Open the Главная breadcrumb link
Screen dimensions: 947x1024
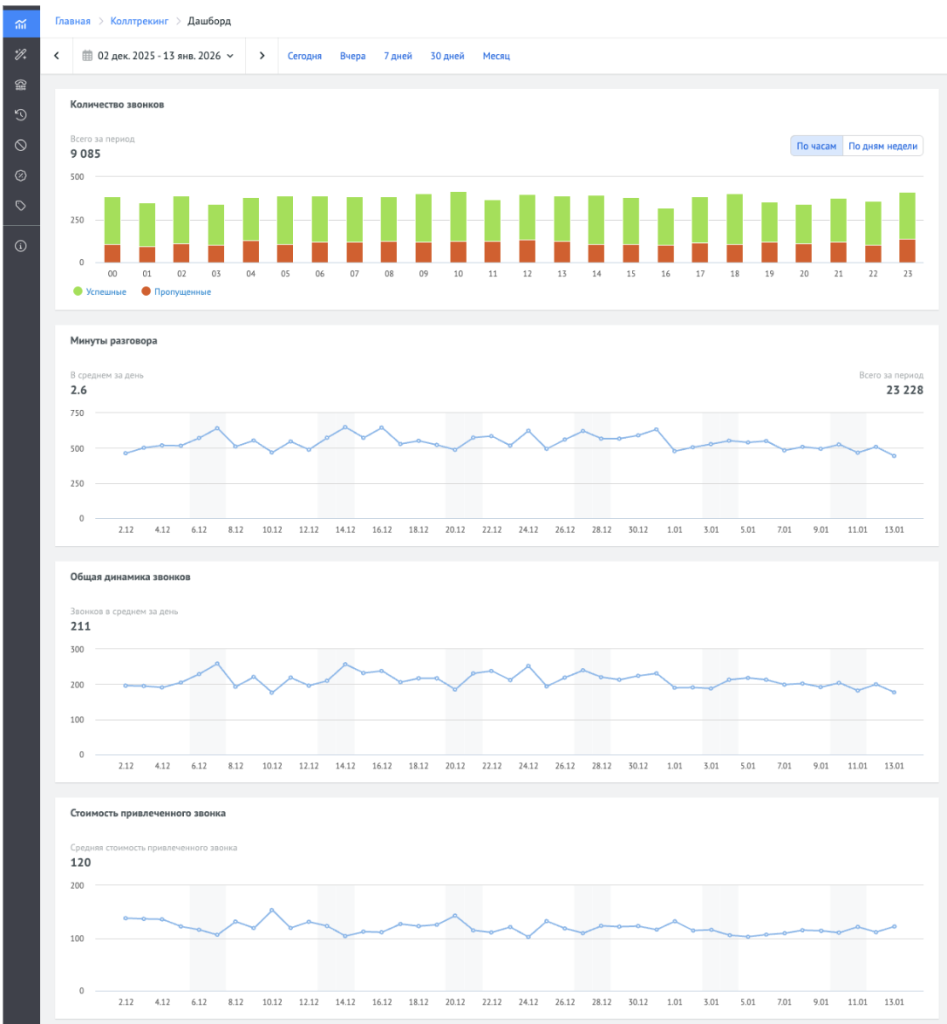72,21
